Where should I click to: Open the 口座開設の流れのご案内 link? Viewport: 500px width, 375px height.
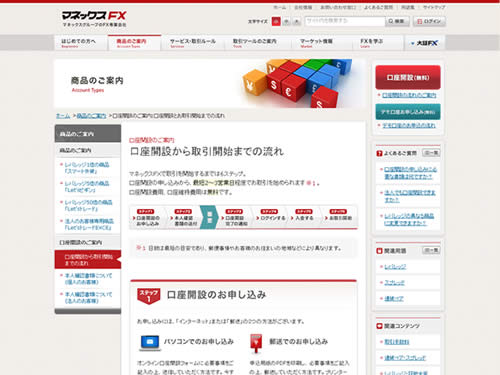[409, 95]
